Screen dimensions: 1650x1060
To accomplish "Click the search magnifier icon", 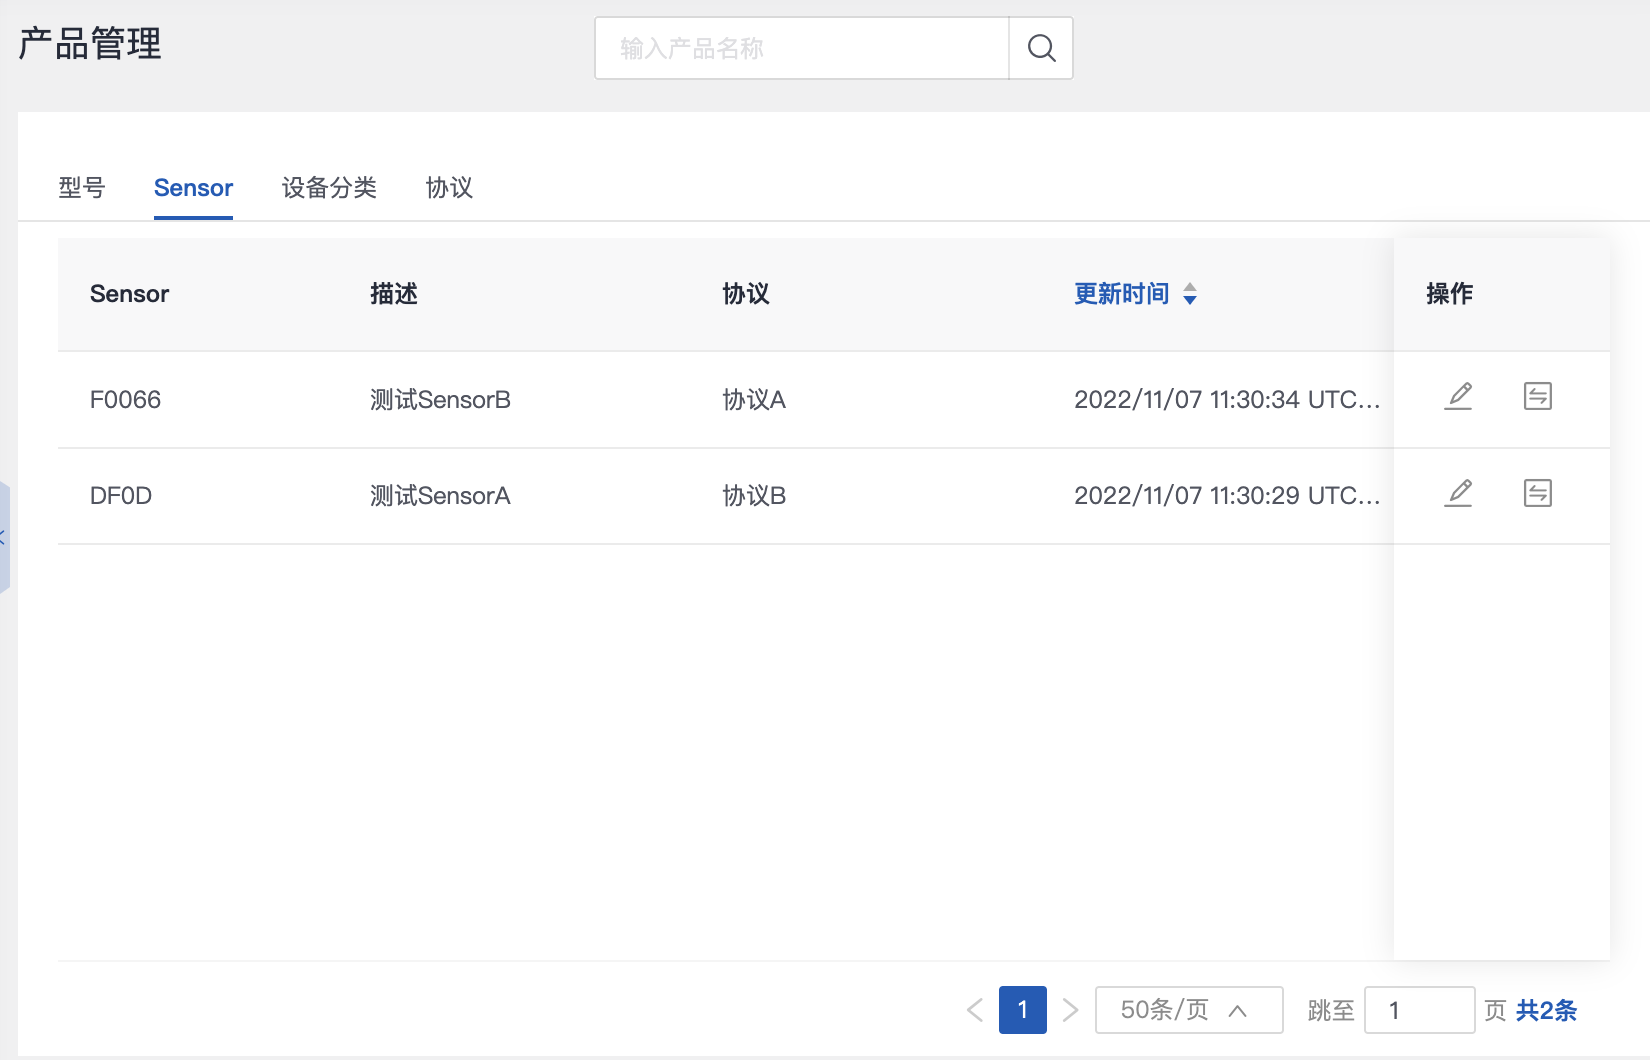I will pyautogui.click(x=1041, y=48).
